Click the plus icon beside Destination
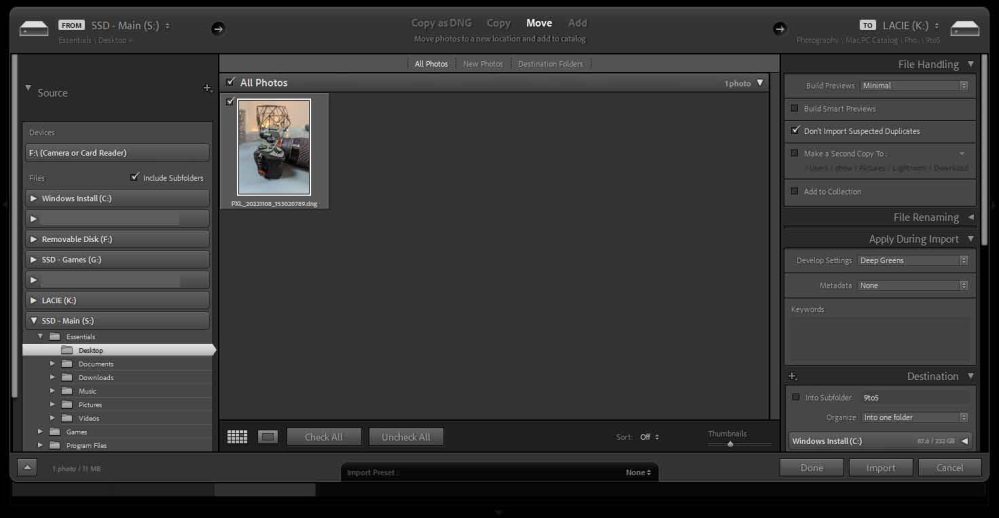999x518 pixels. [792, 376]
